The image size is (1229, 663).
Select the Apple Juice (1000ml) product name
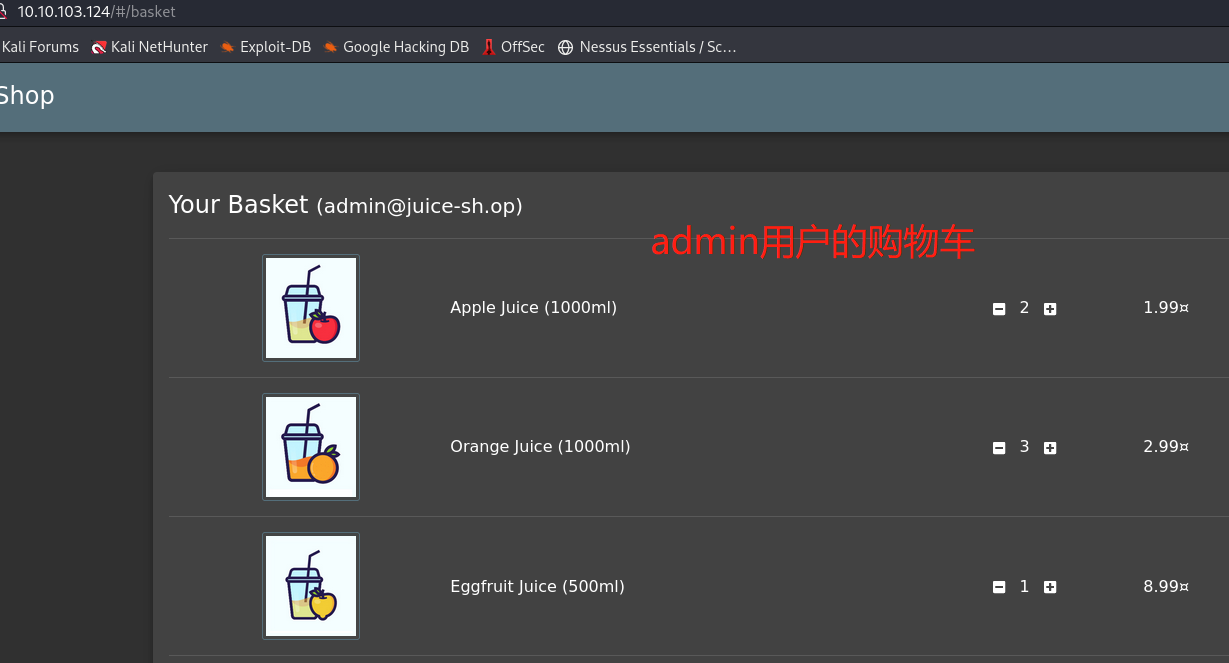(x=533, y=308)
